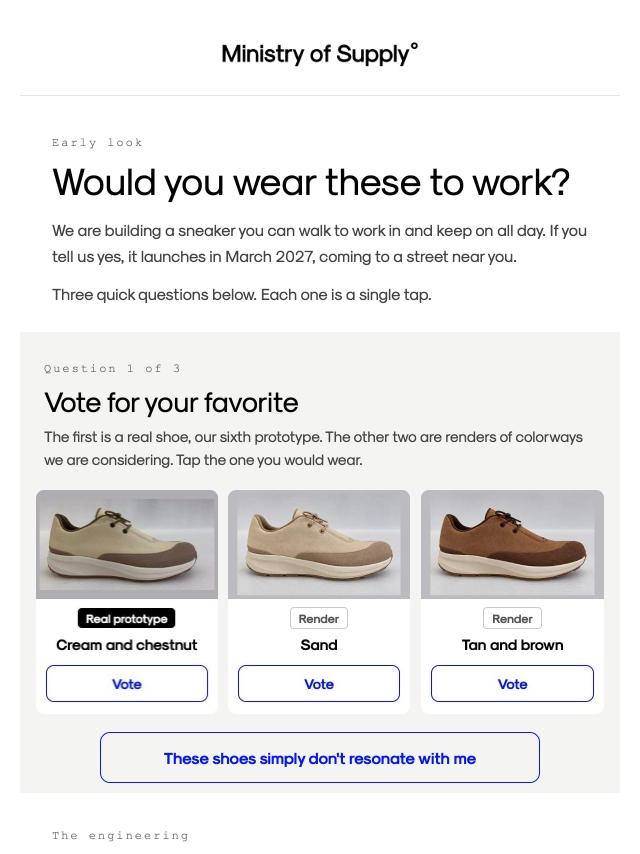This screenshot has width=640, height=854.
Task: Click the 'Three quick questions below' sentence
Action: [x=242, y=295]
